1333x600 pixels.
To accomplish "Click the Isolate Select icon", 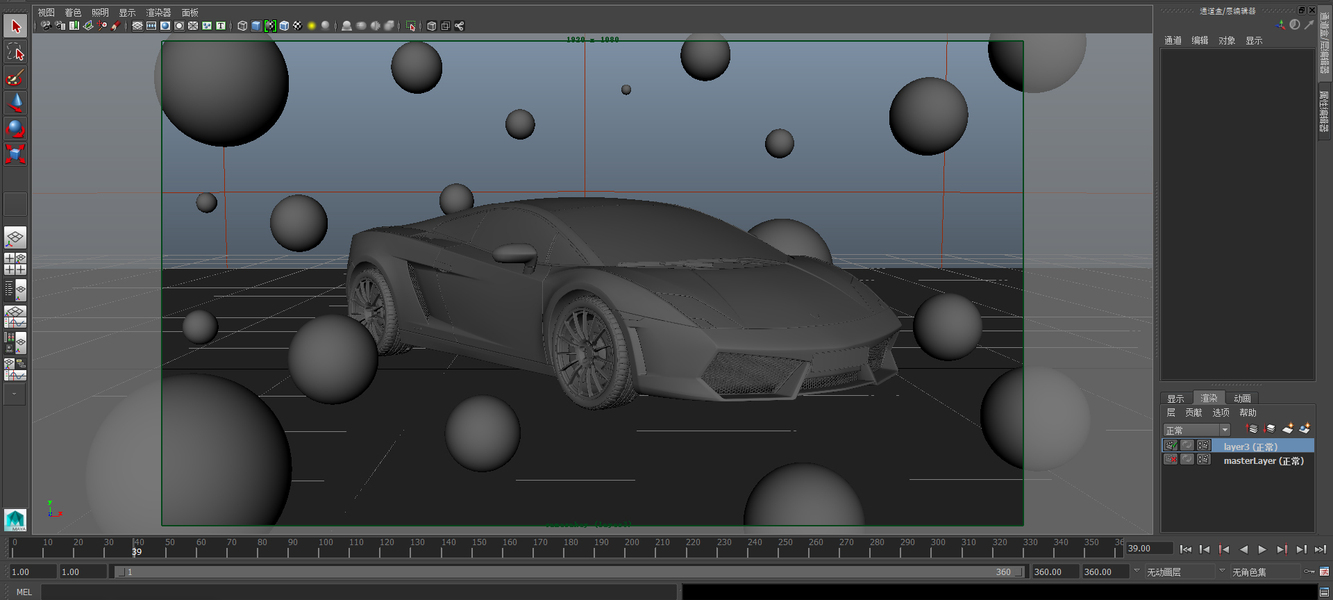I will (x=411, y=26).
